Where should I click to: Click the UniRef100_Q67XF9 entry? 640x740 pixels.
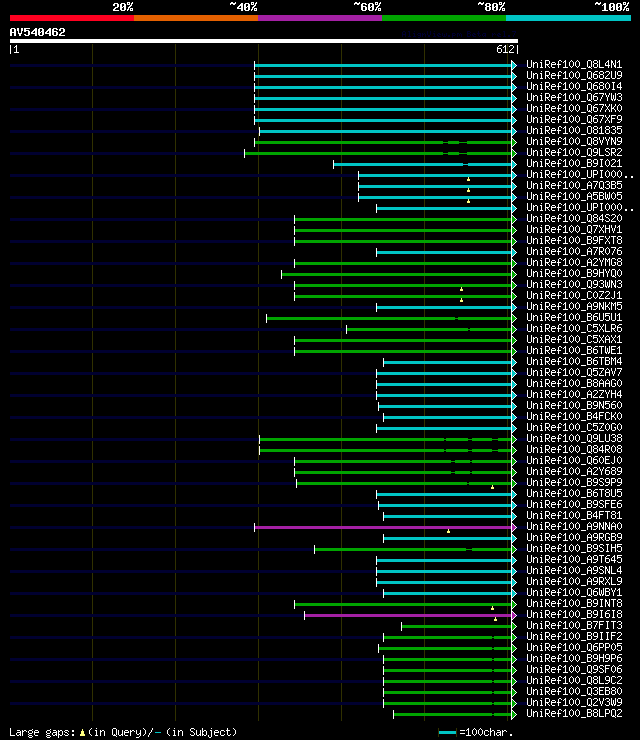point(574,119)
